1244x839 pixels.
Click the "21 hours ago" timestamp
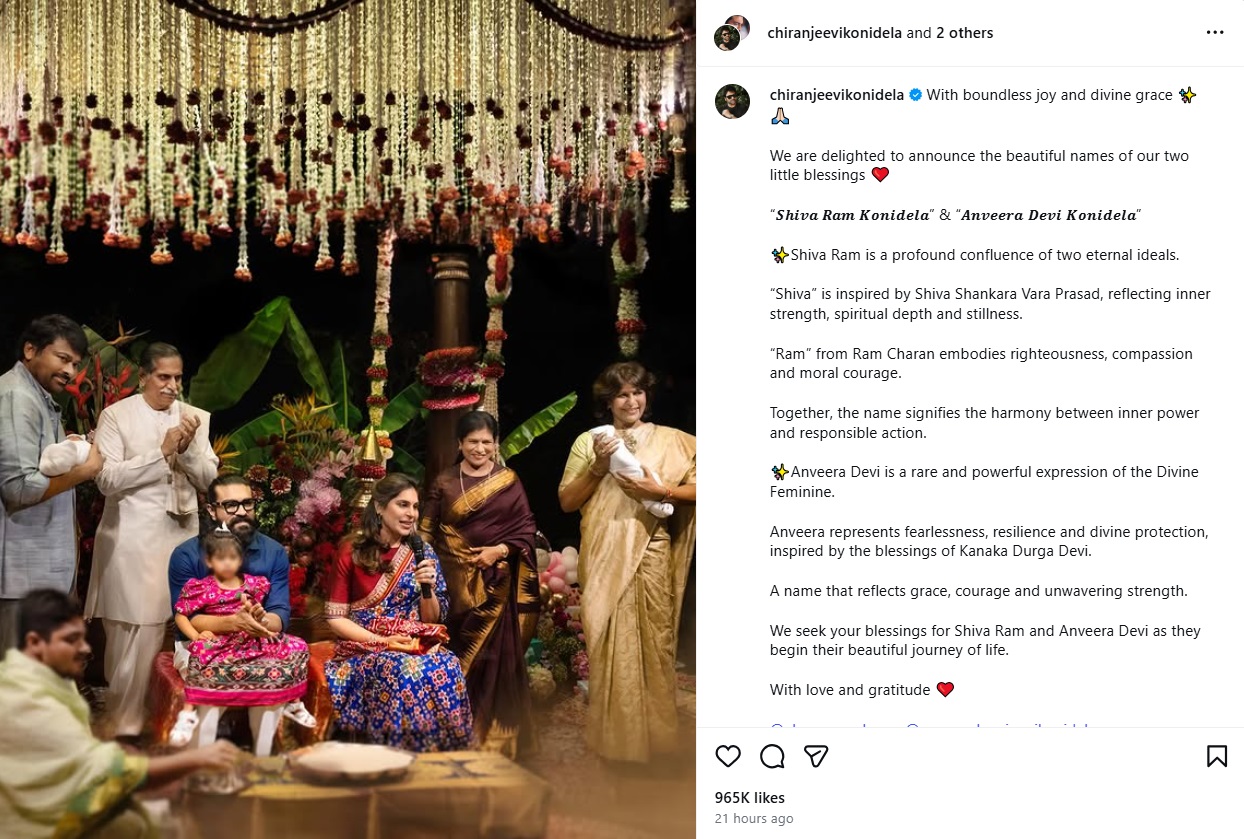point(754,818)
